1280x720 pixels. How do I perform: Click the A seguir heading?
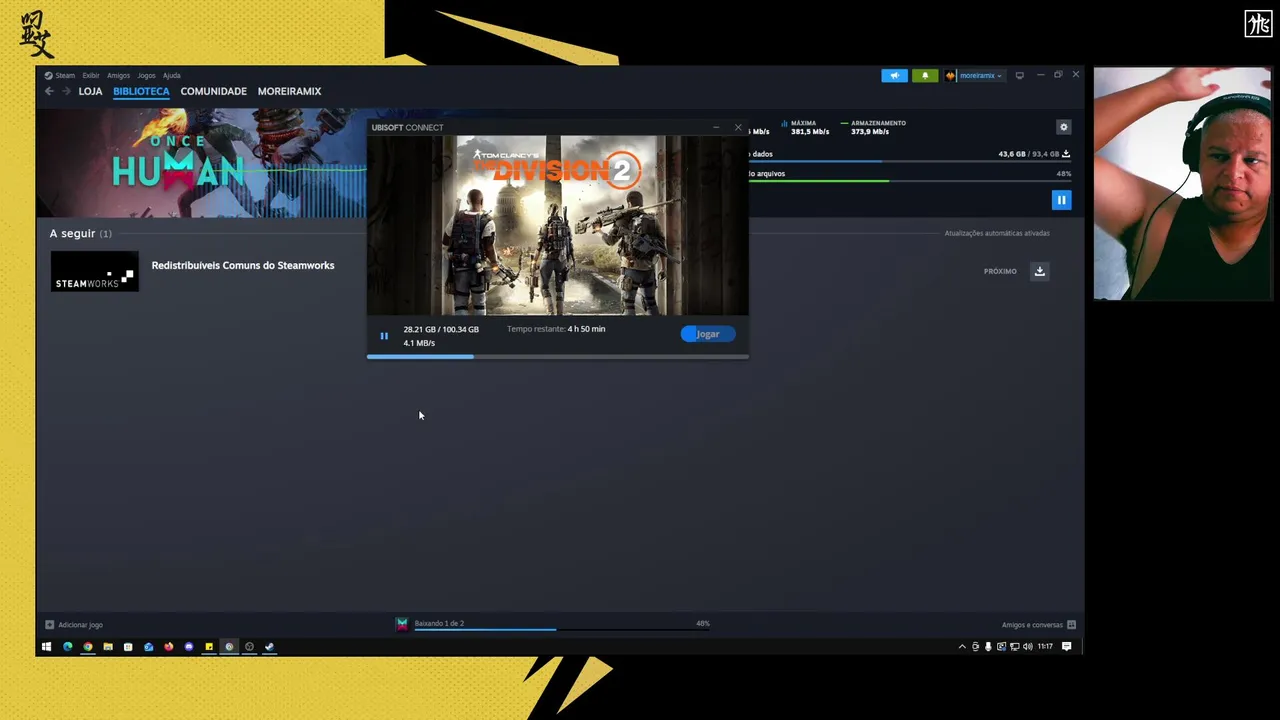point(73,233)
